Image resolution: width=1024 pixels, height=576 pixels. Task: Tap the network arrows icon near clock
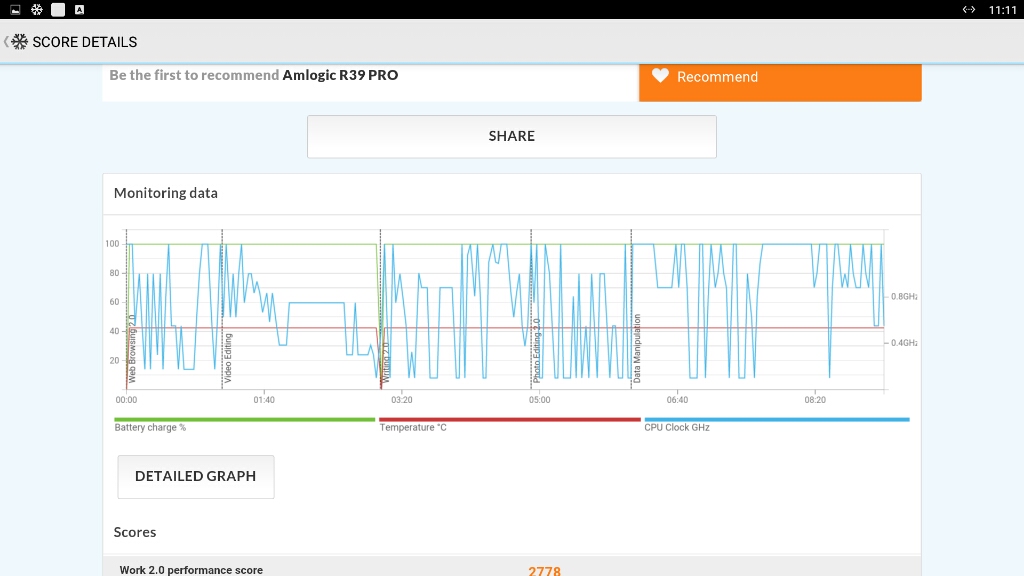(968, 10)
